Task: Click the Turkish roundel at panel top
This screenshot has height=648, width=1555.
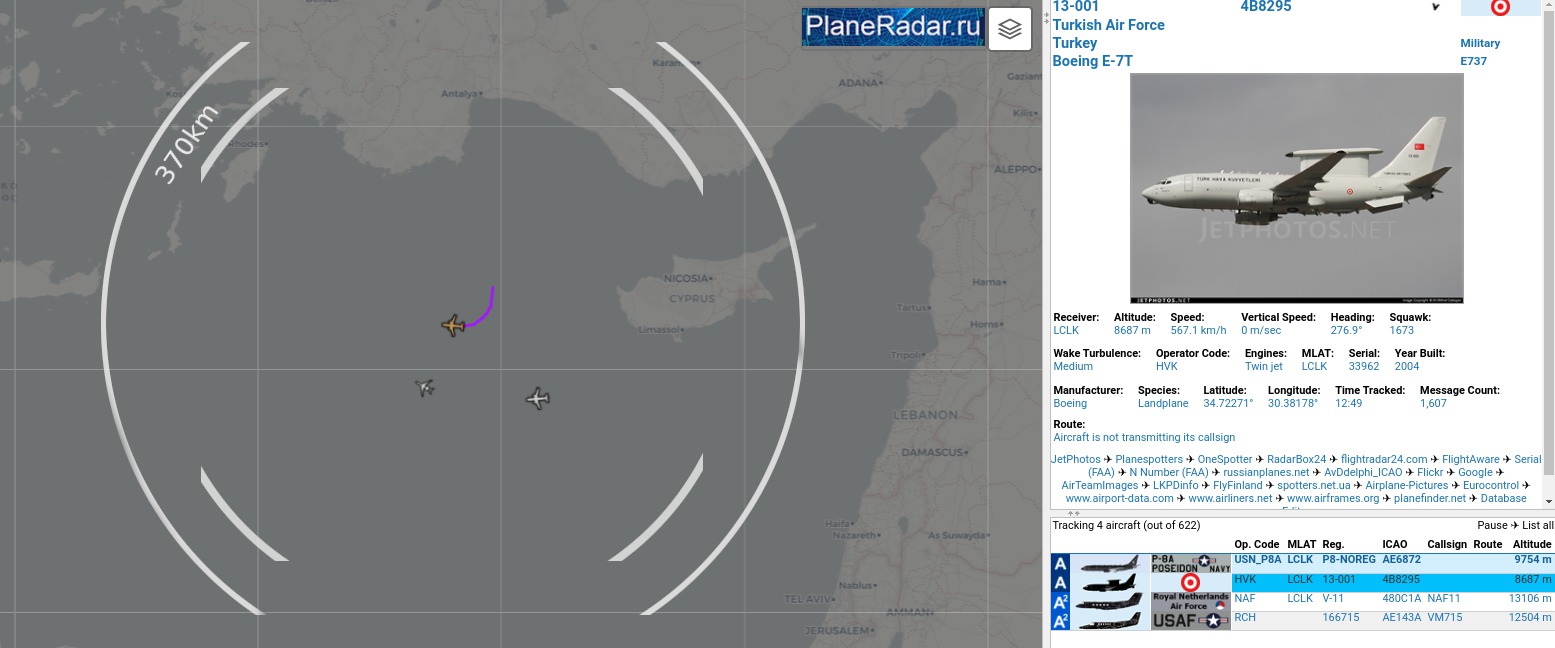Action: (x=1499, y=8)
